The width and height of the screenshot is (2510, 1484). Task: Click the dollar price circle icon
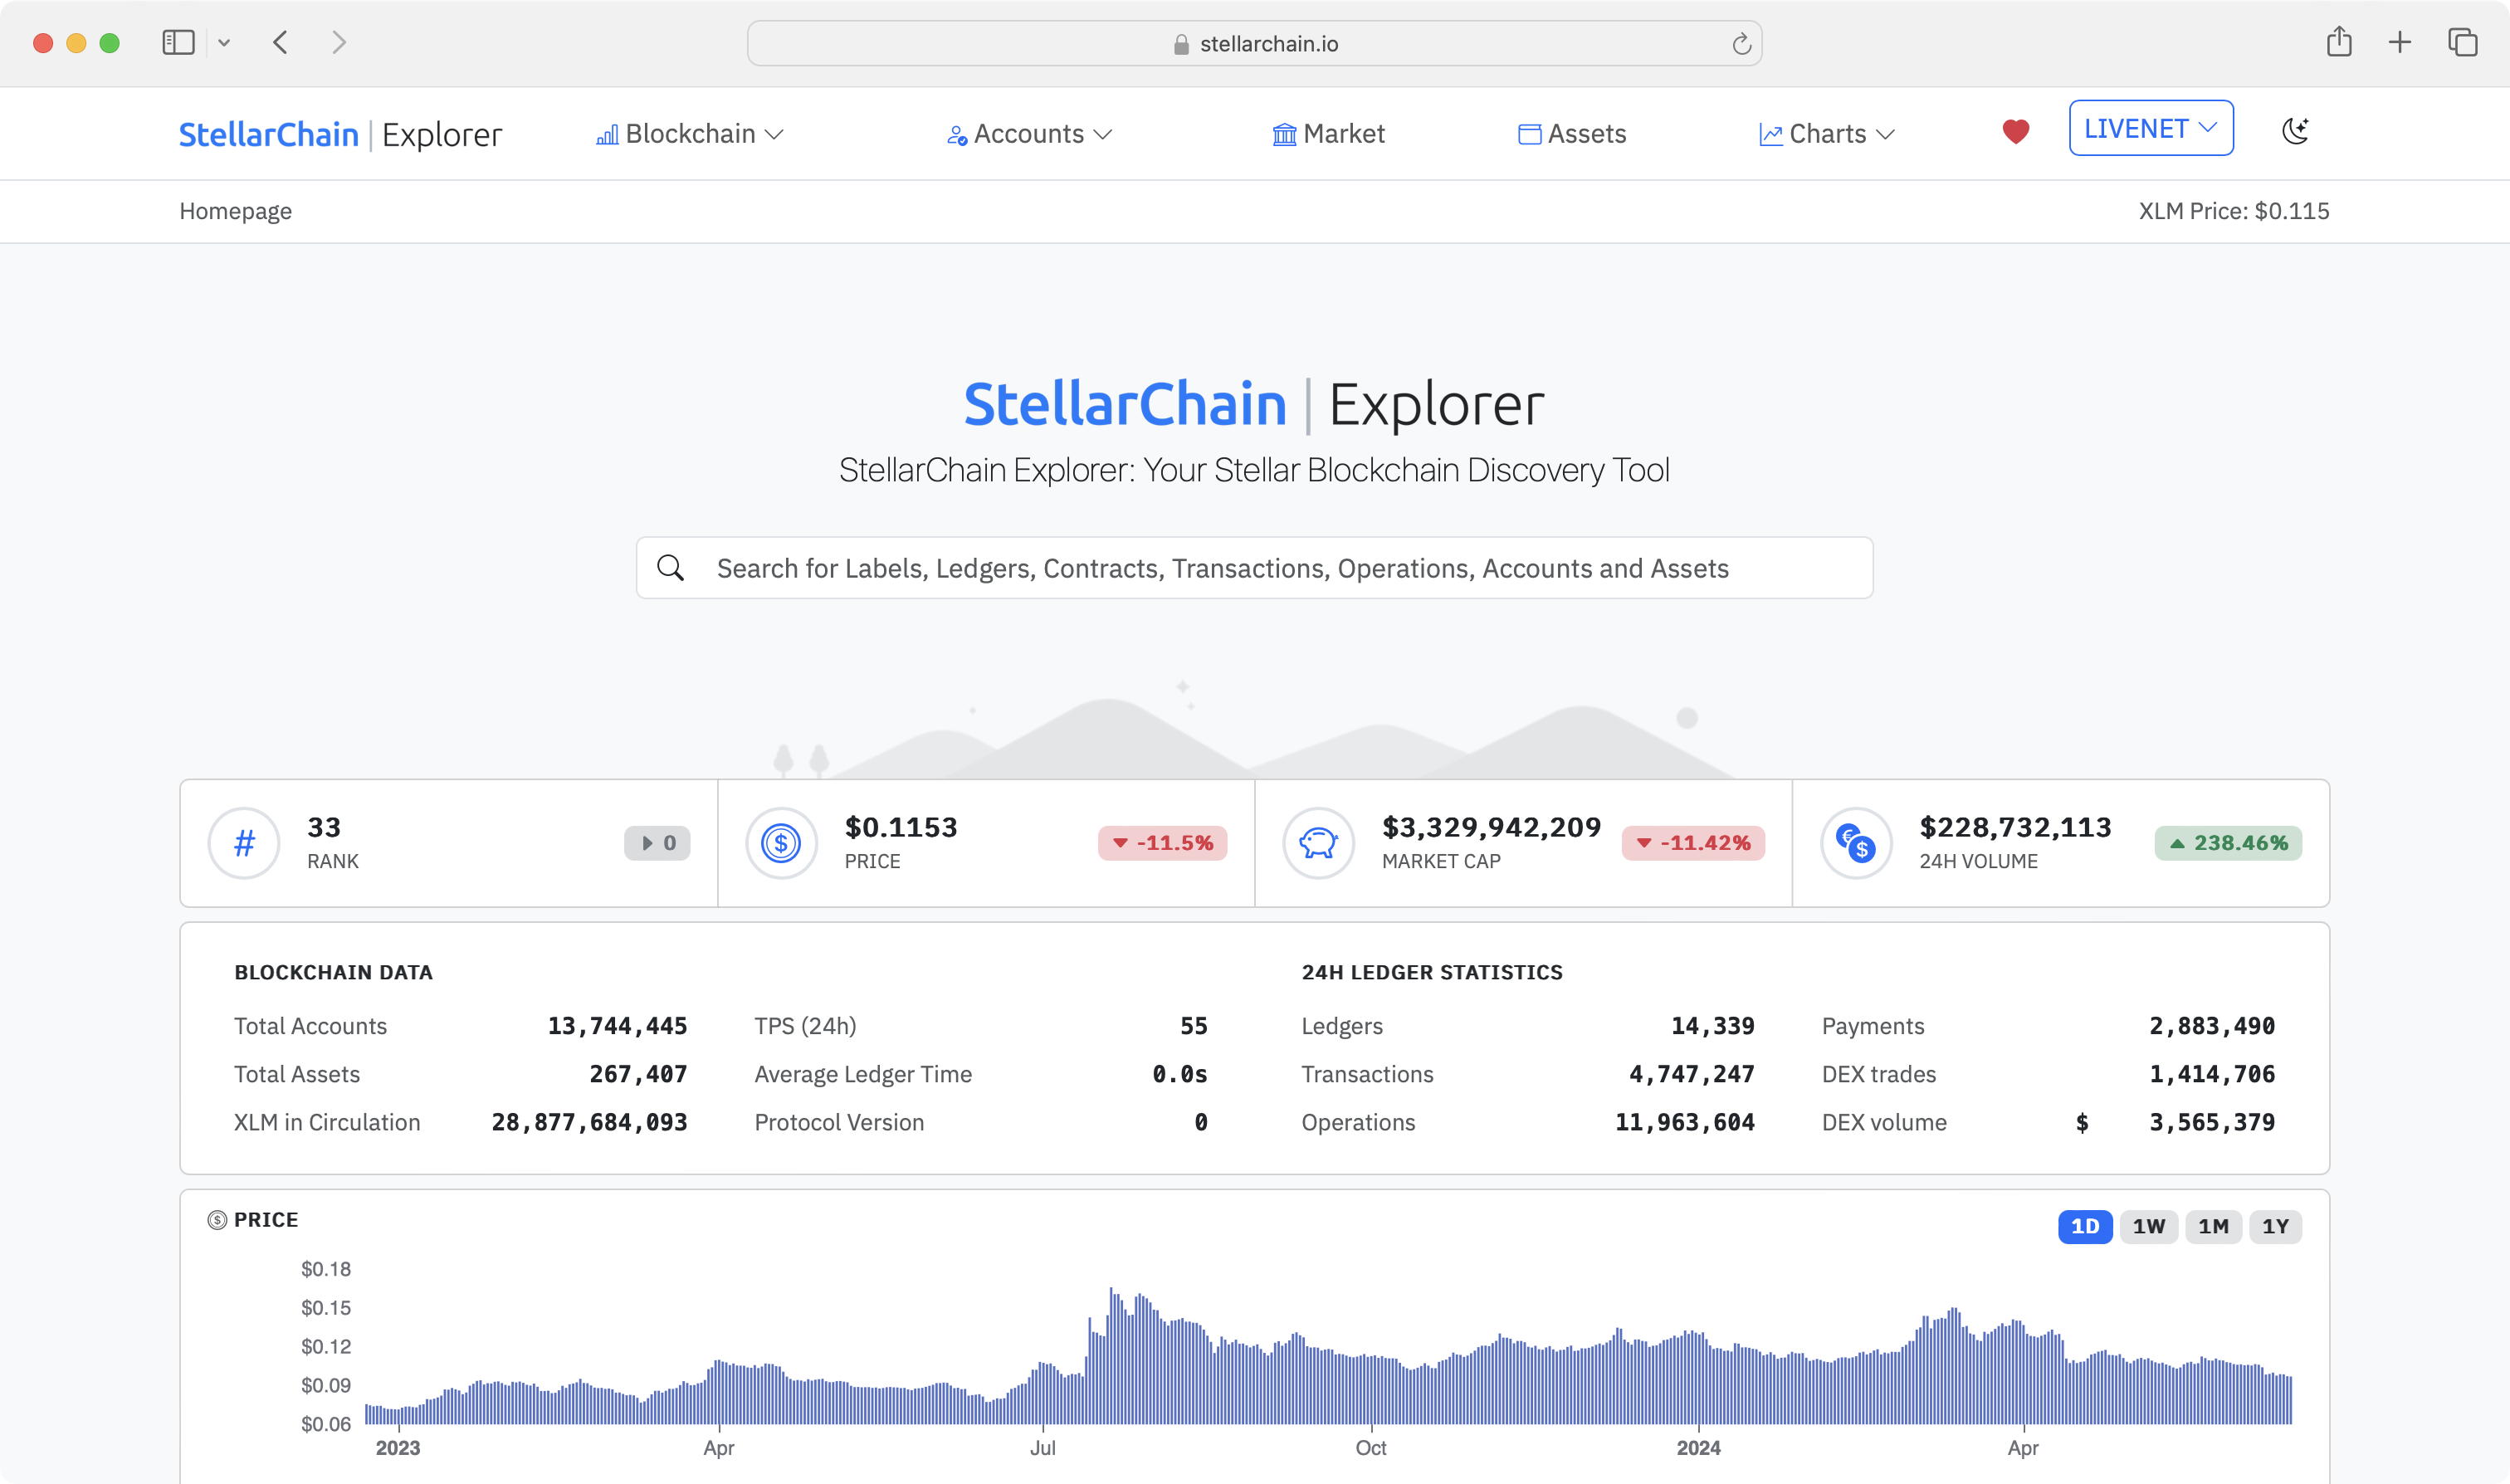click(x=781, y=843)
